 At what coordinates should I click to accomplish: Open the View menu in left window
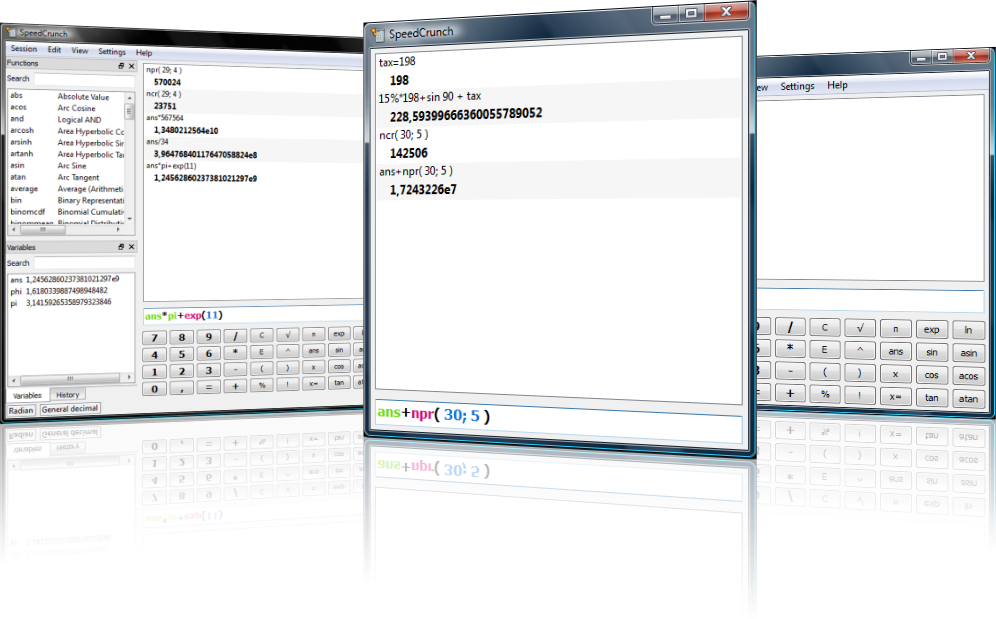[x=79, y=50]
